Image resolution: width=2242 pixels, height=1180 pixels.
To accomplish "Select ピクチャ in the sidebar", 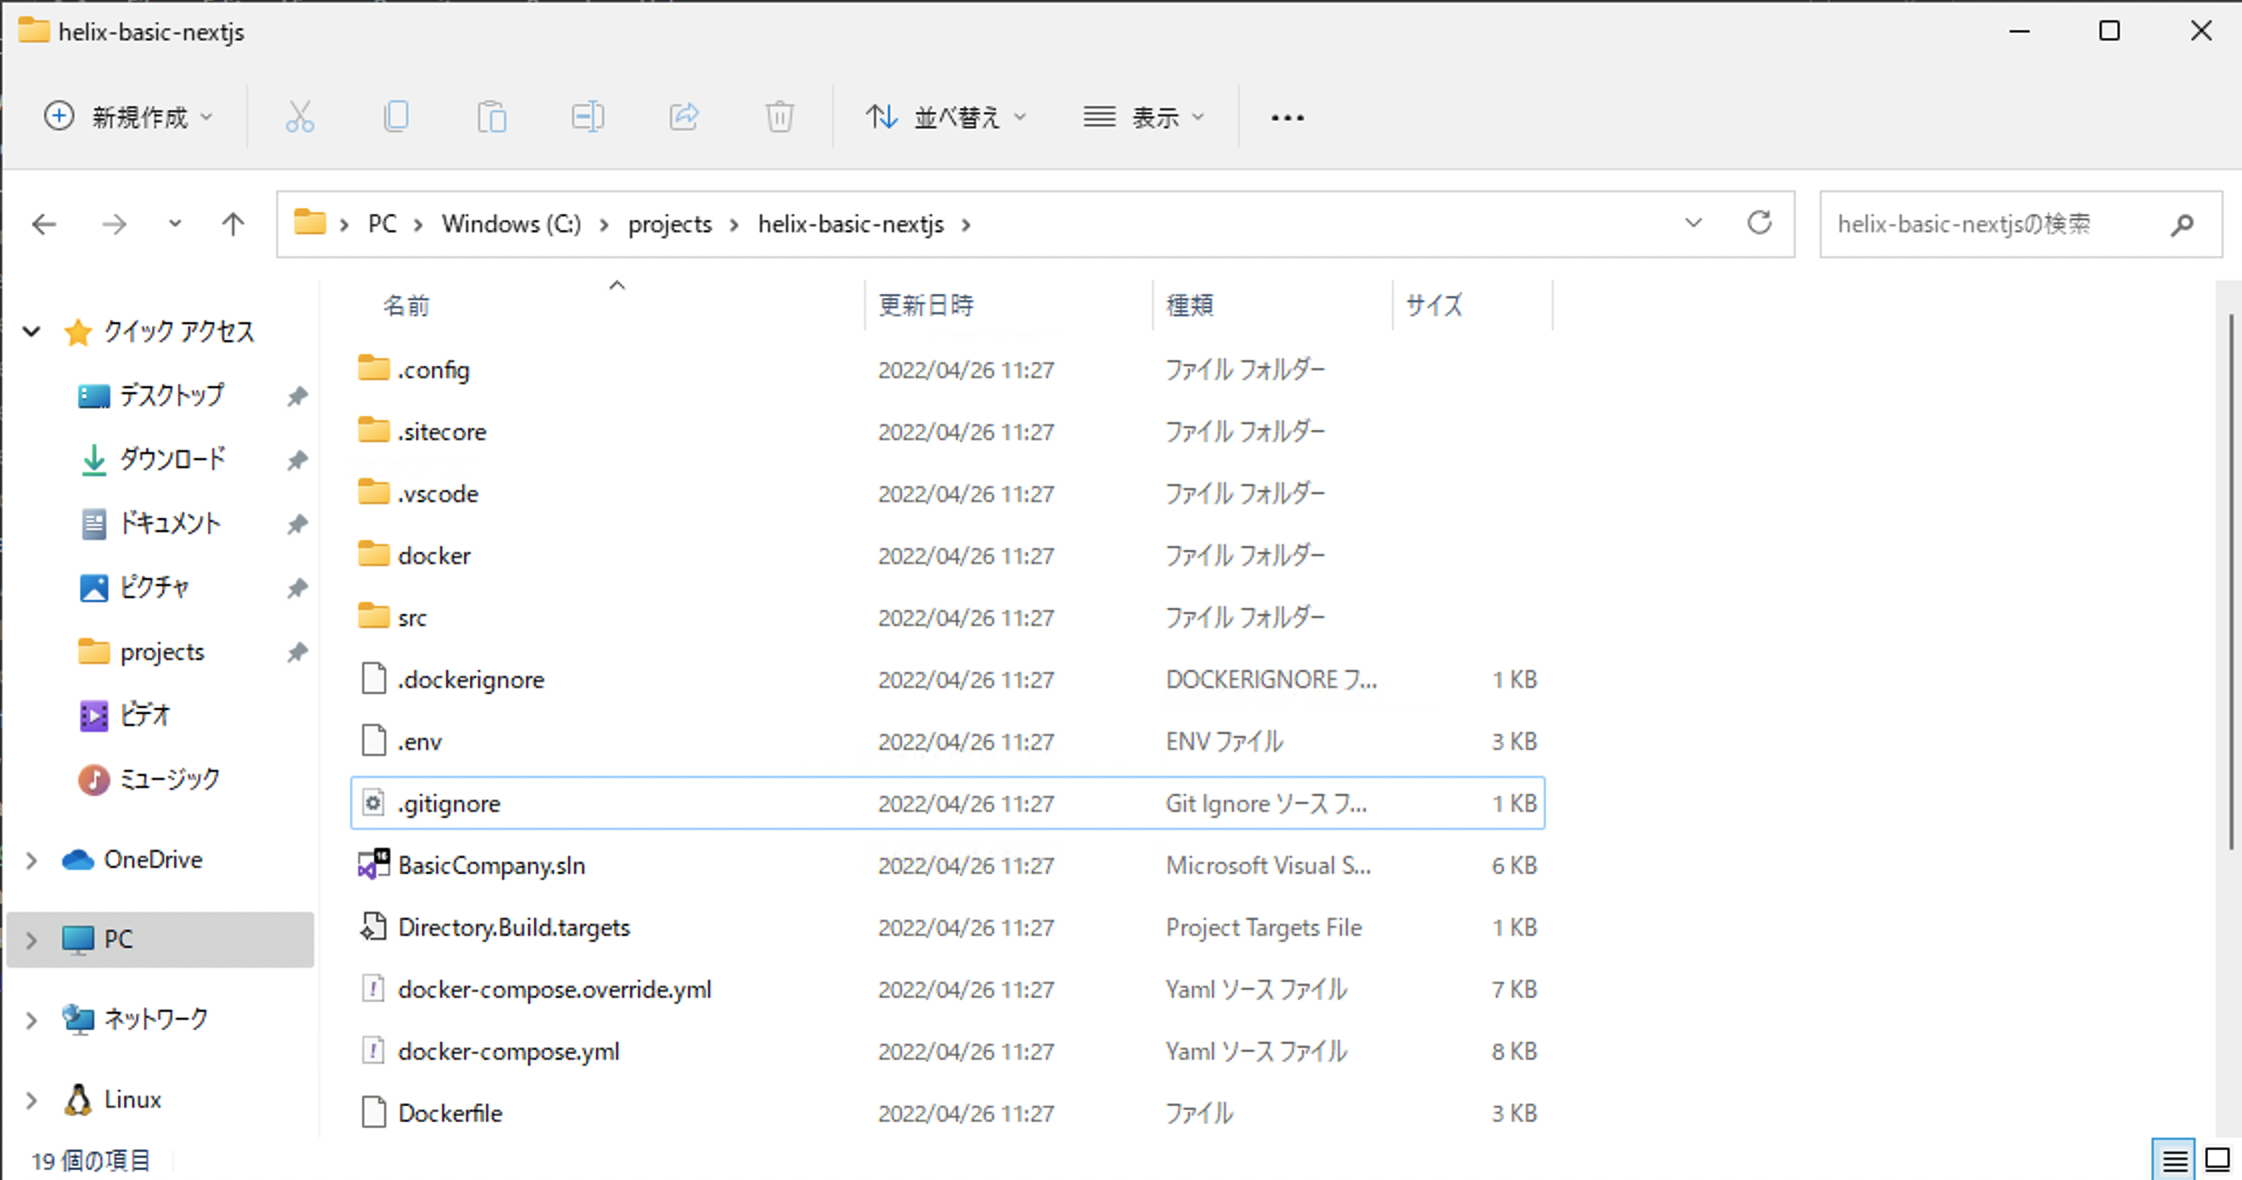I will pyautogui.click(x=154, y=587).
